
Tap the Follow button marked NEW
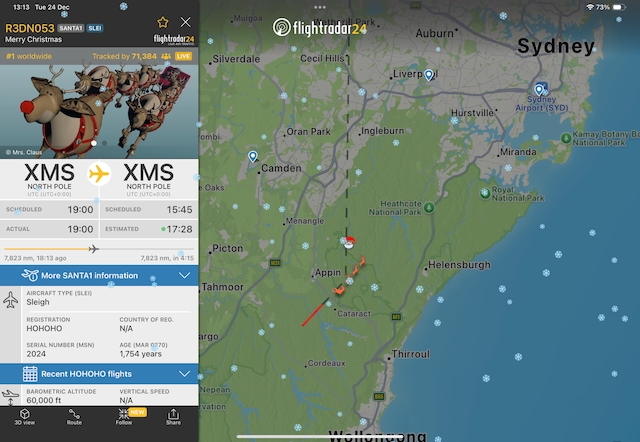[124, 417]
